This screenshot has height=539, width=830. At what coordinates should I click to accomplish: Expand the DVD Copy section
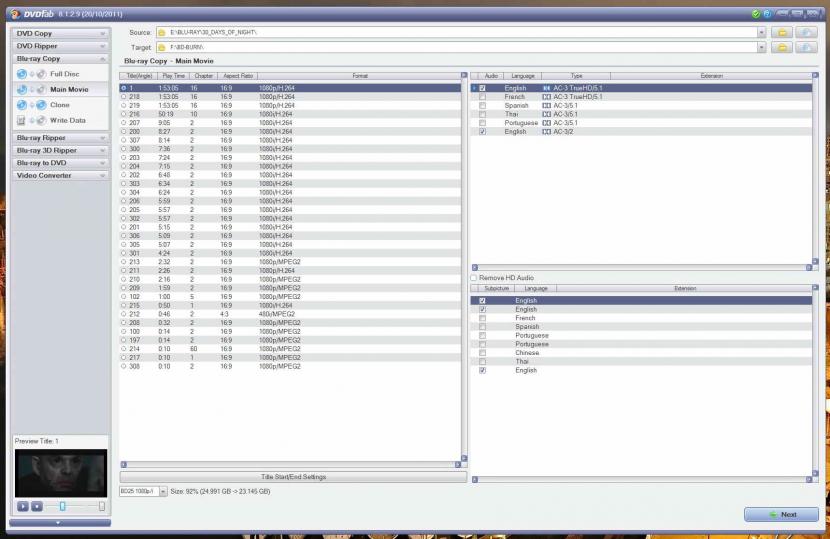pos(60,33)
